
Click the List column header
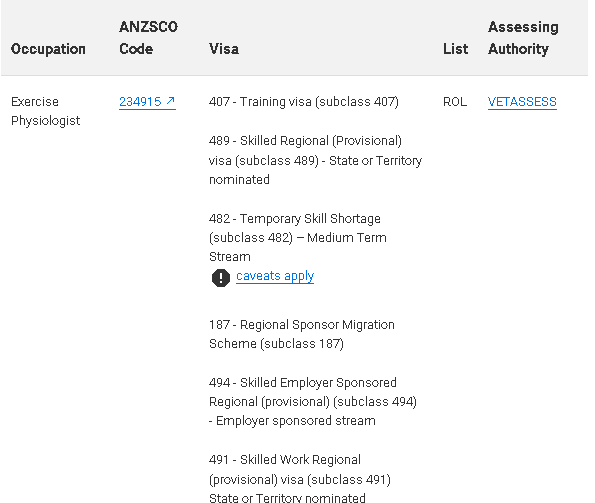(x=455, y=49)
